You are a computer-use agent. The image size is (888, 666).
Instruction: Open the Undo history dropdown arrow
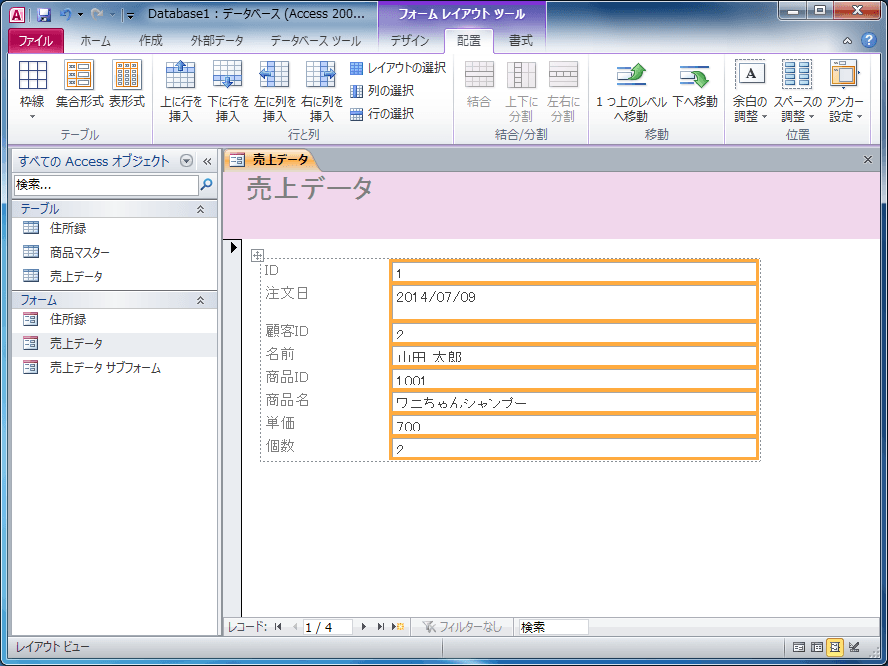[x=80, y=14]
